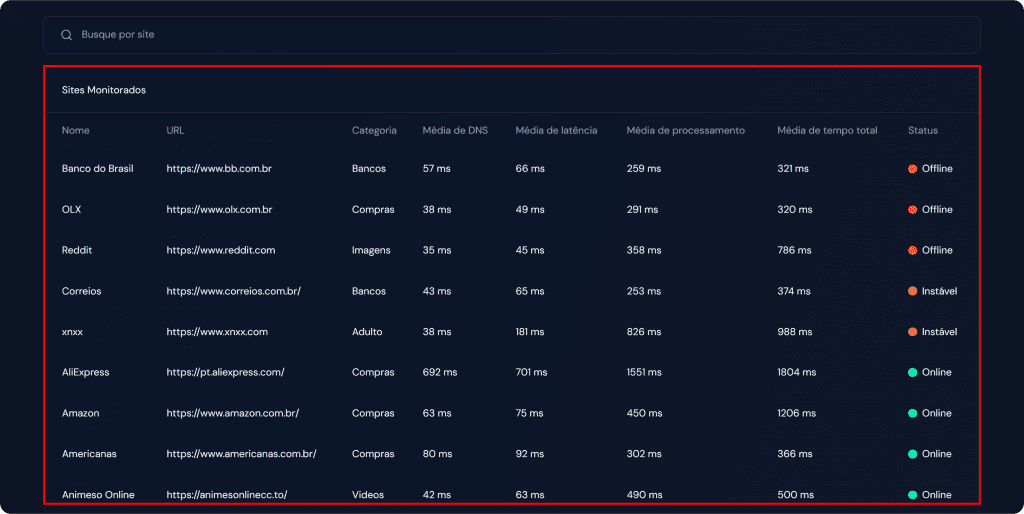This screenshot has width=1024, height=514.
Task: Select the Correios name cell
Action: click(x=82, y=291)
